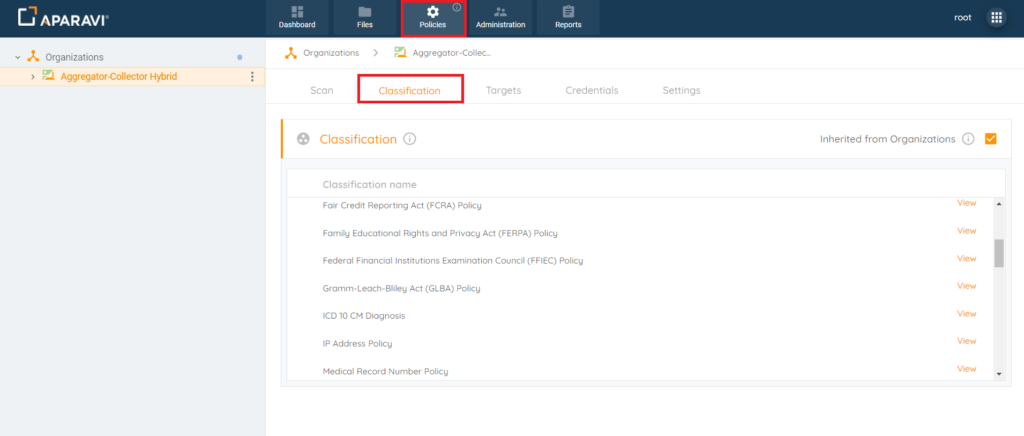Open the Settings tab

click(x=681, y=91)
